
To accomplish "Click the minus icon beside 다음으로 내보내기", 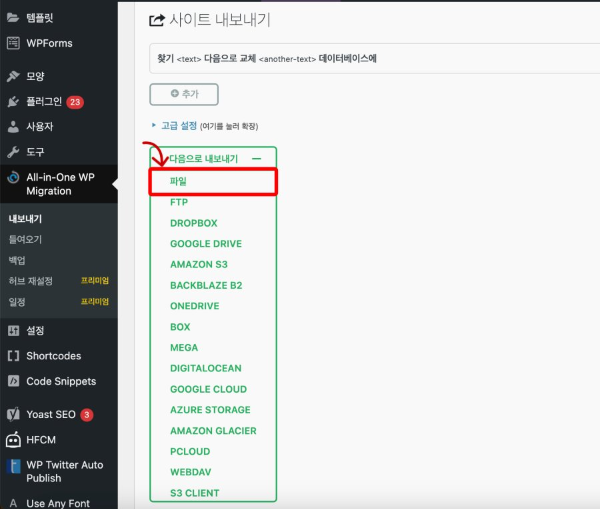I will pyautogui.click(x=257, y=158).
